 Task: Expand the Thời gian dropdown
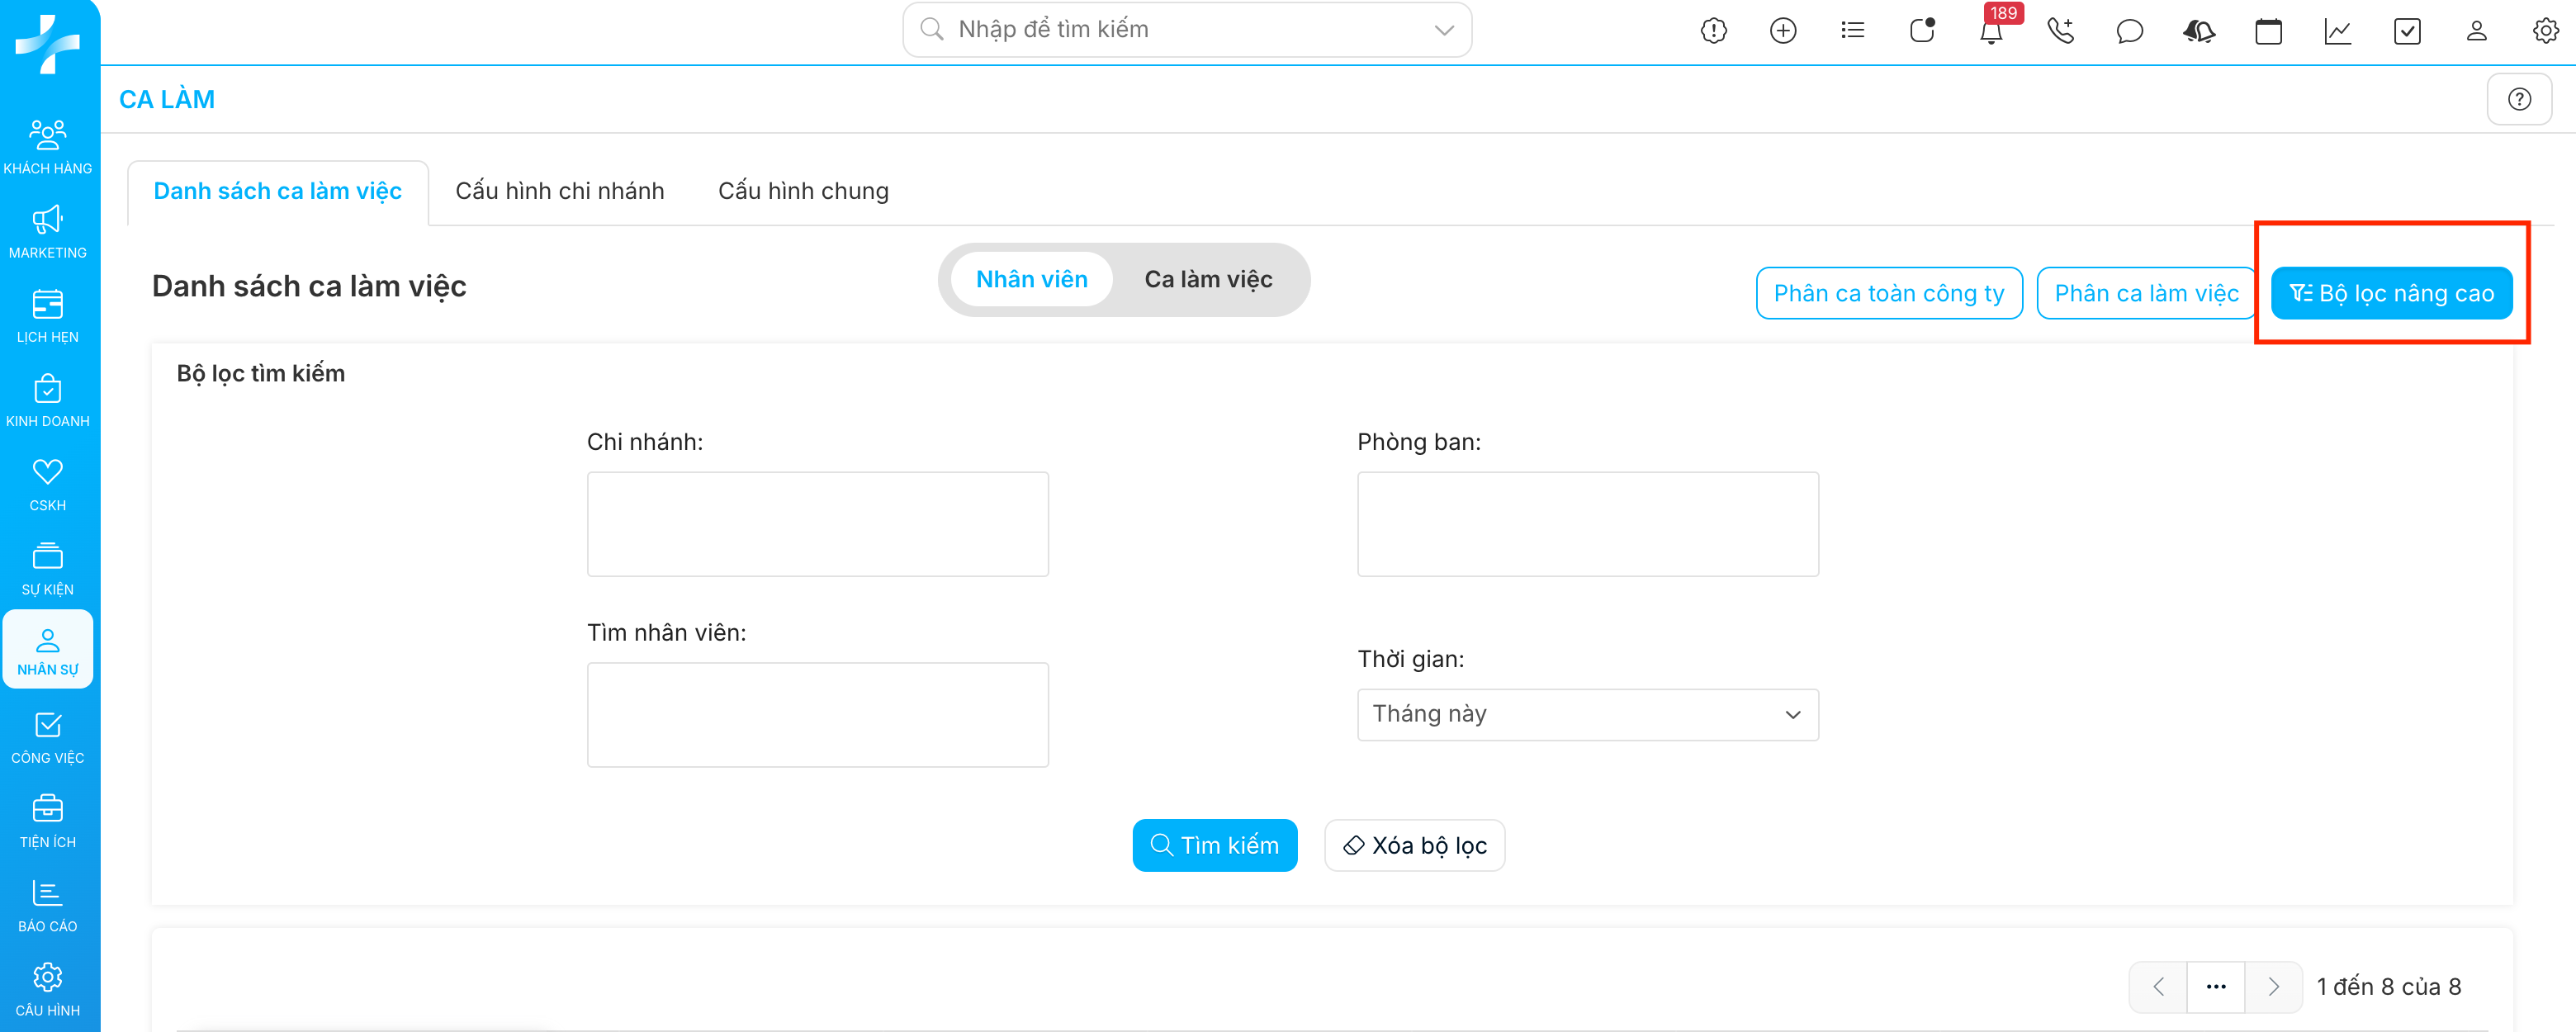[1586, 714]
